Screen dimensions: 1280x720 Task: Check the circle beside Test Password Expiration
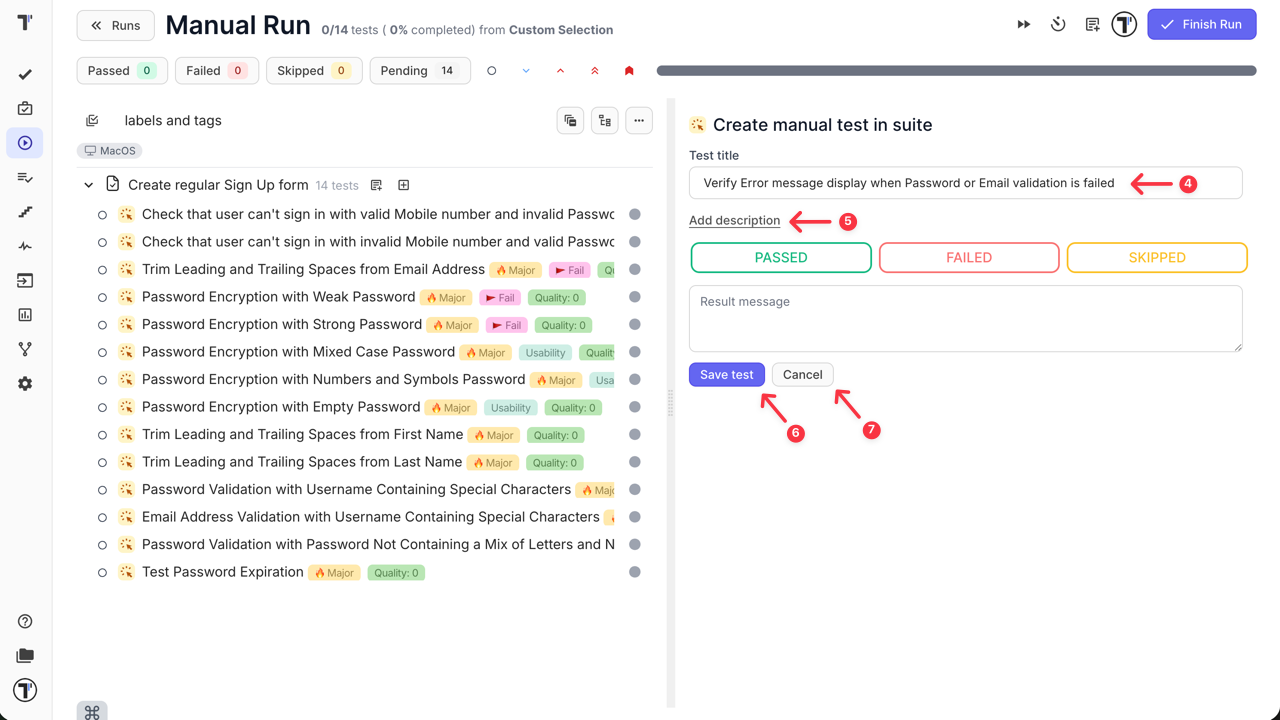coord(101,572)
